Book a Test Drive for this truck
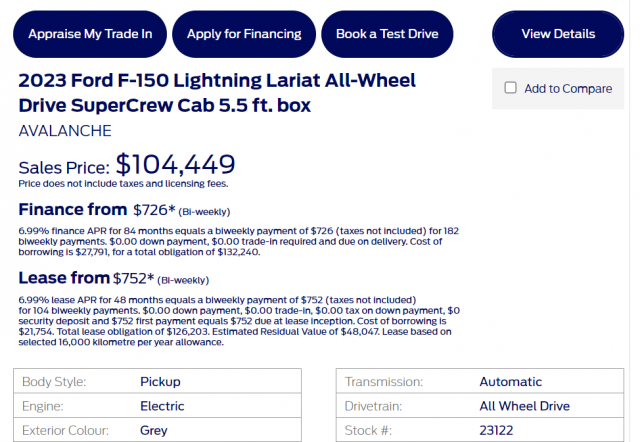 387,34
